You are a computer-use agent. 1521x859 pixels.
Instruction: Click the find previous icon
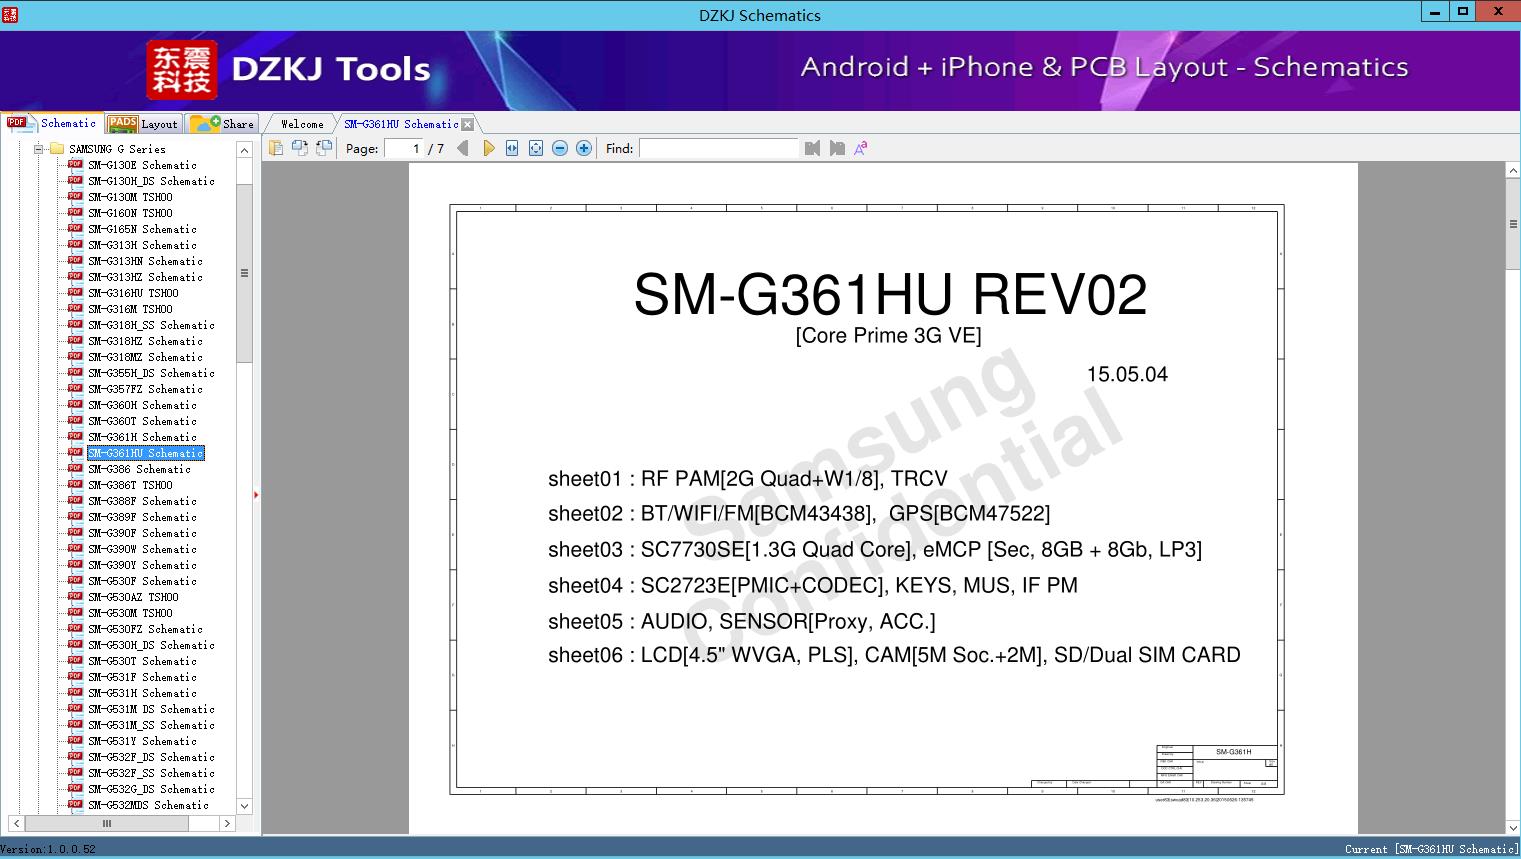[x=812, y=148]
